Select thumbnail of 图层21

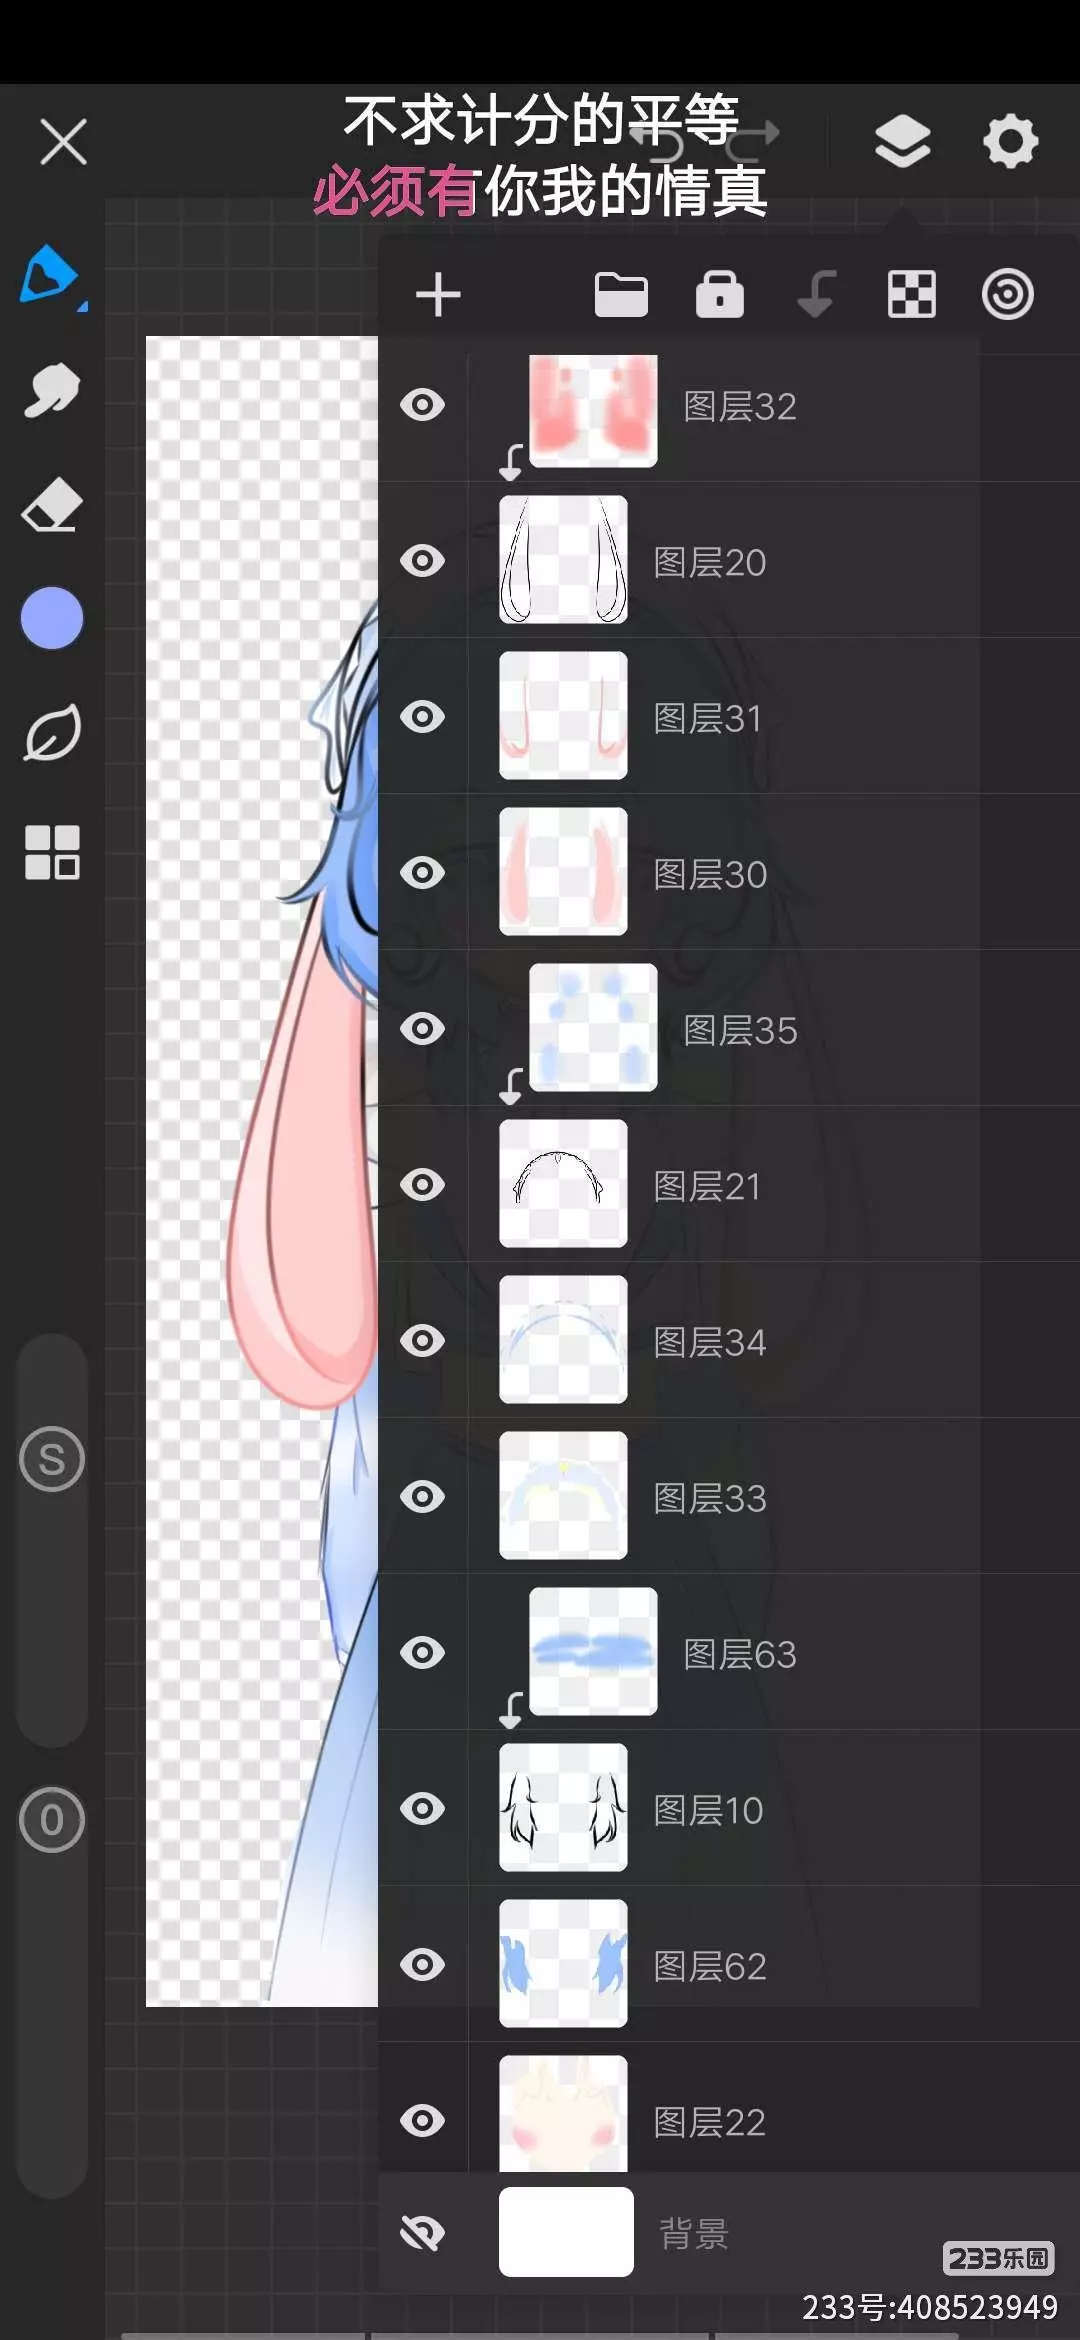tap(563, 1184)
